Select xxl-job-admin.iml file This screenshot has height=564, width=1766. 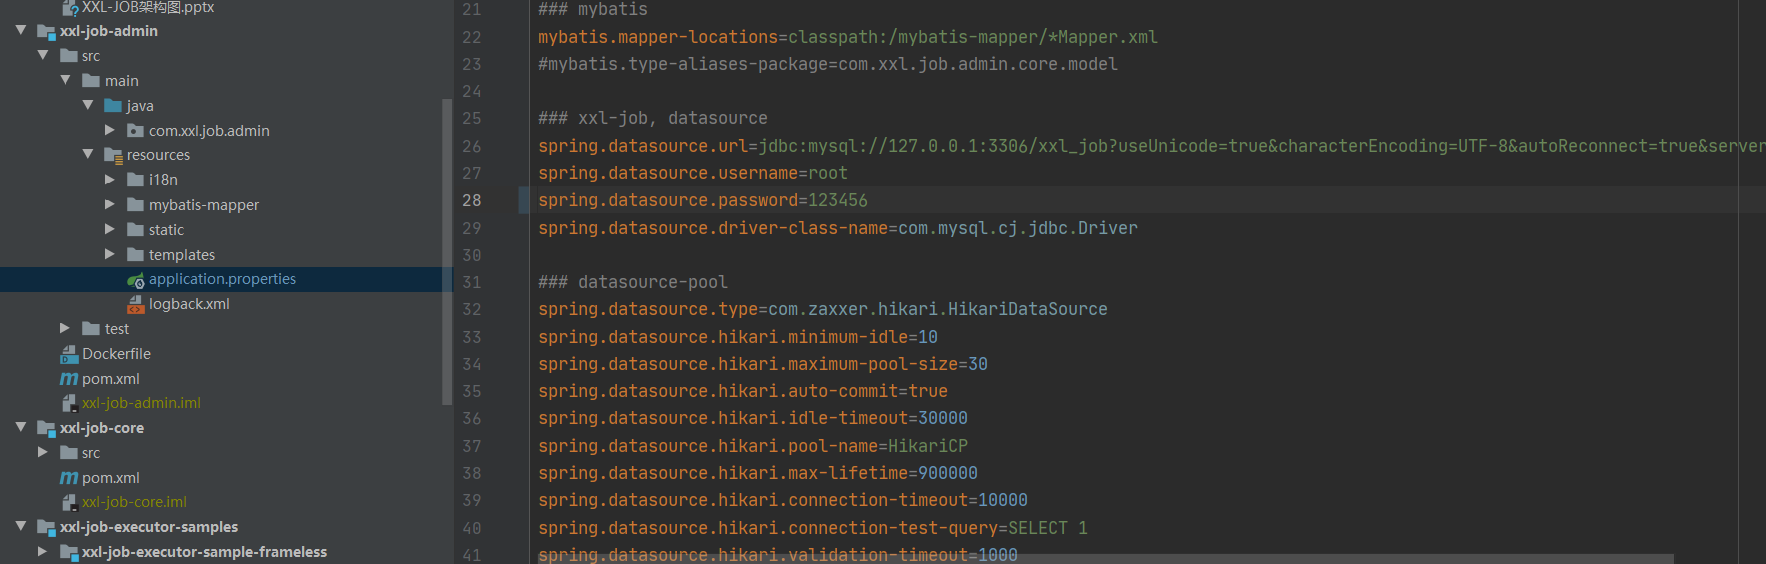141,403
